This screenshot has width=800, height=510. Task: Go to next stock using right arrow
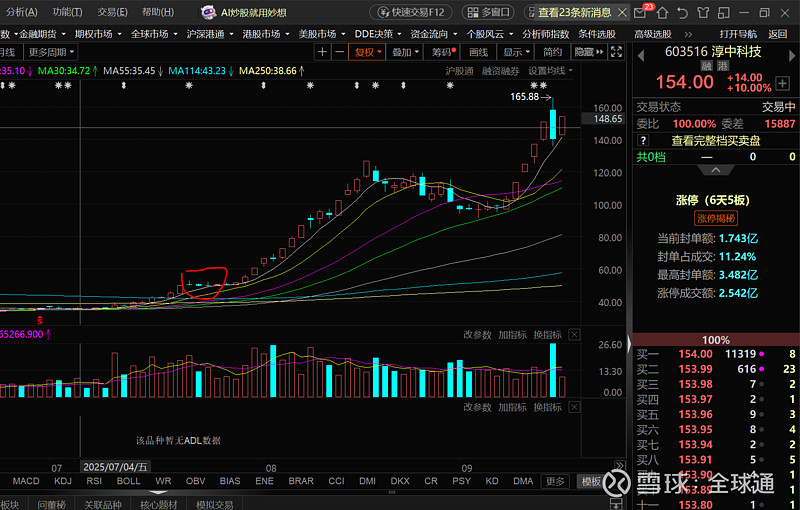point(792,55)
